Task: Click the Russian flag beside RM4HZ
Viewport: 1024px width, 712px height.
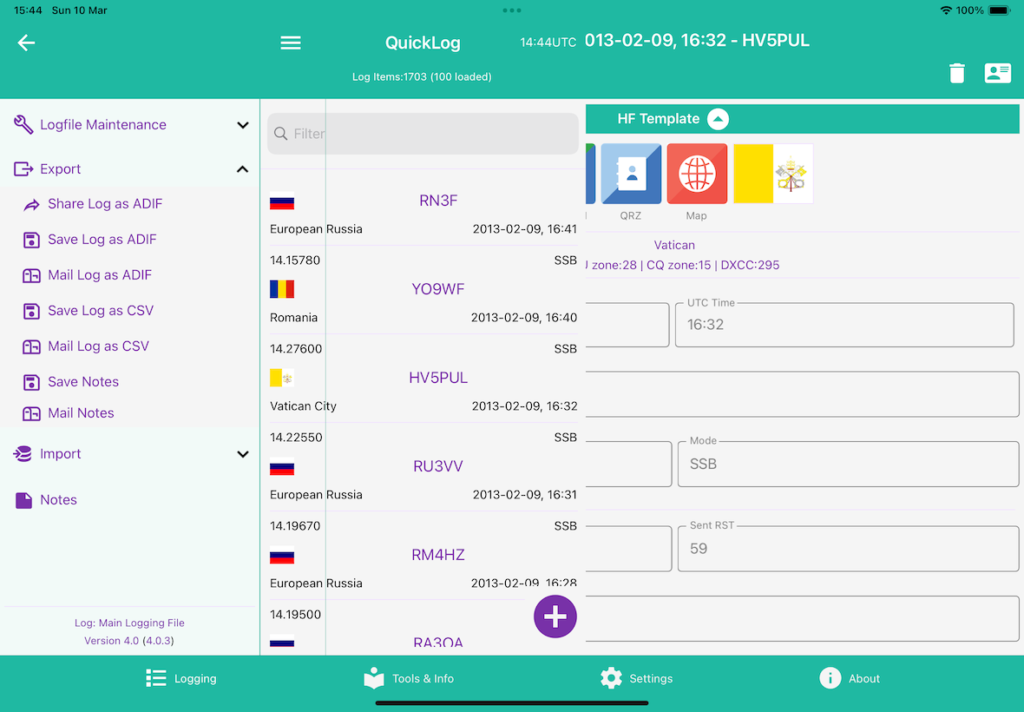Action: [282, 557]
